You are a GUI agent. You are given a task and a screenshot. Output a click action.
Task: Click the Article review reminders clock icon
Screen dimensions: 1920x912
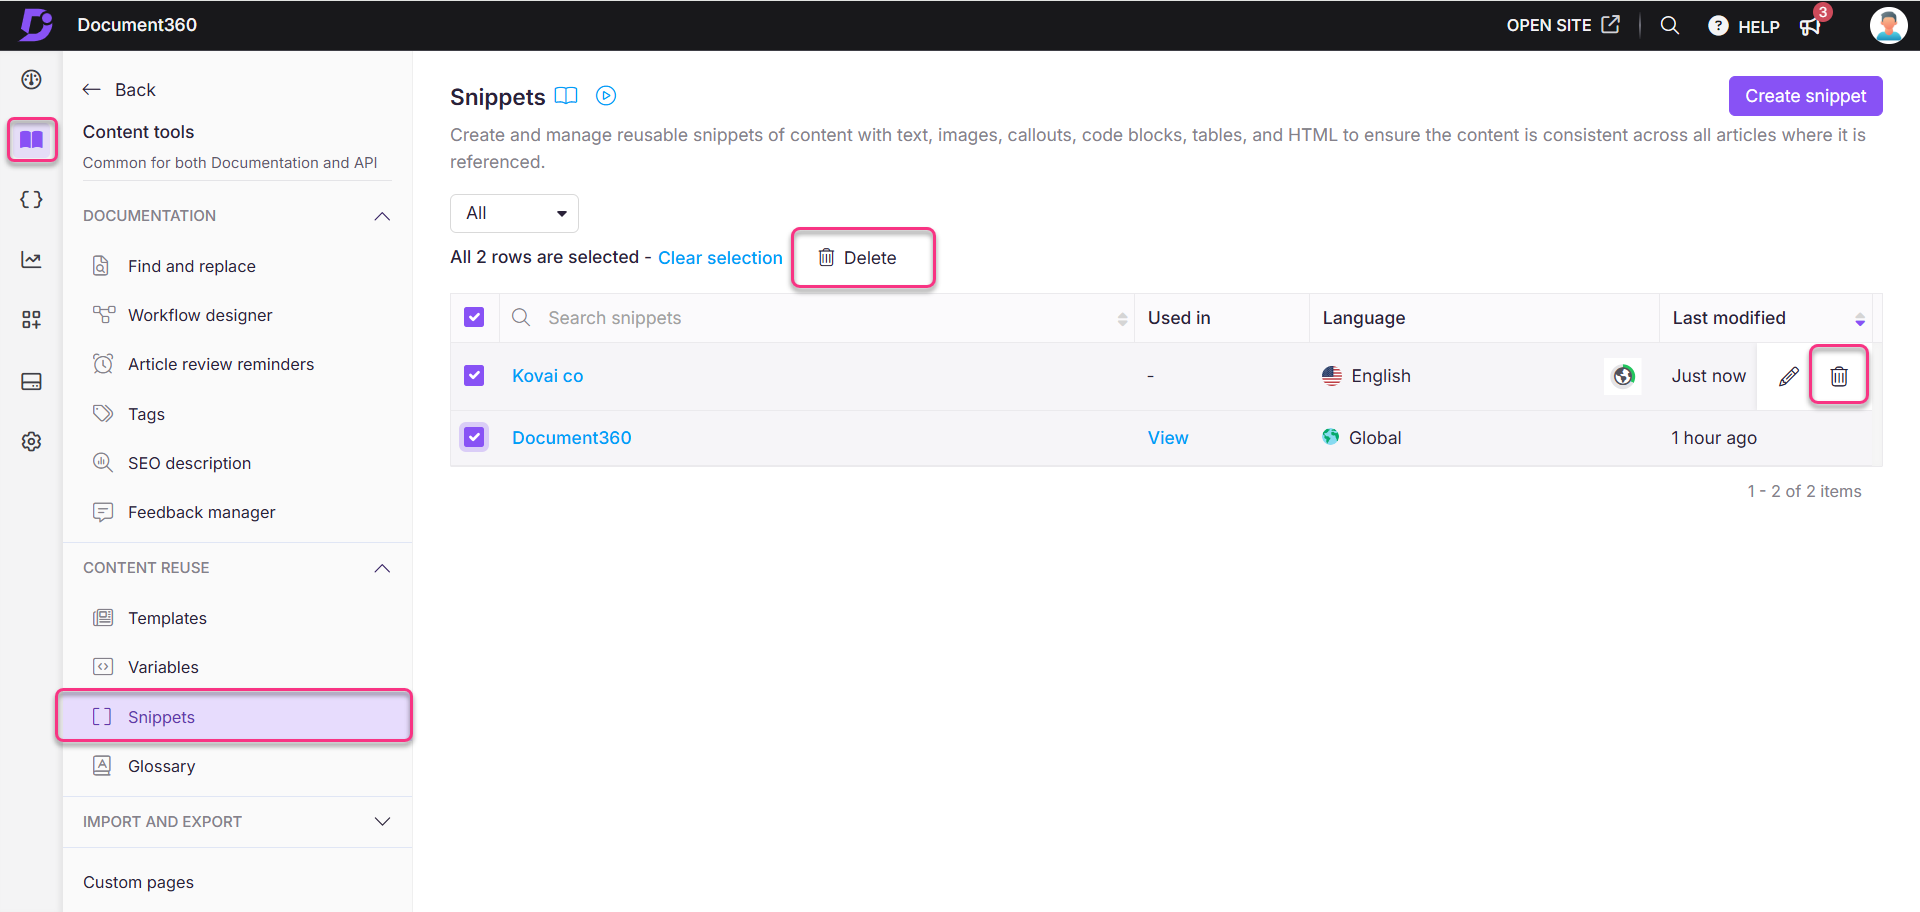pyautogui.click(x=103, y=364)
